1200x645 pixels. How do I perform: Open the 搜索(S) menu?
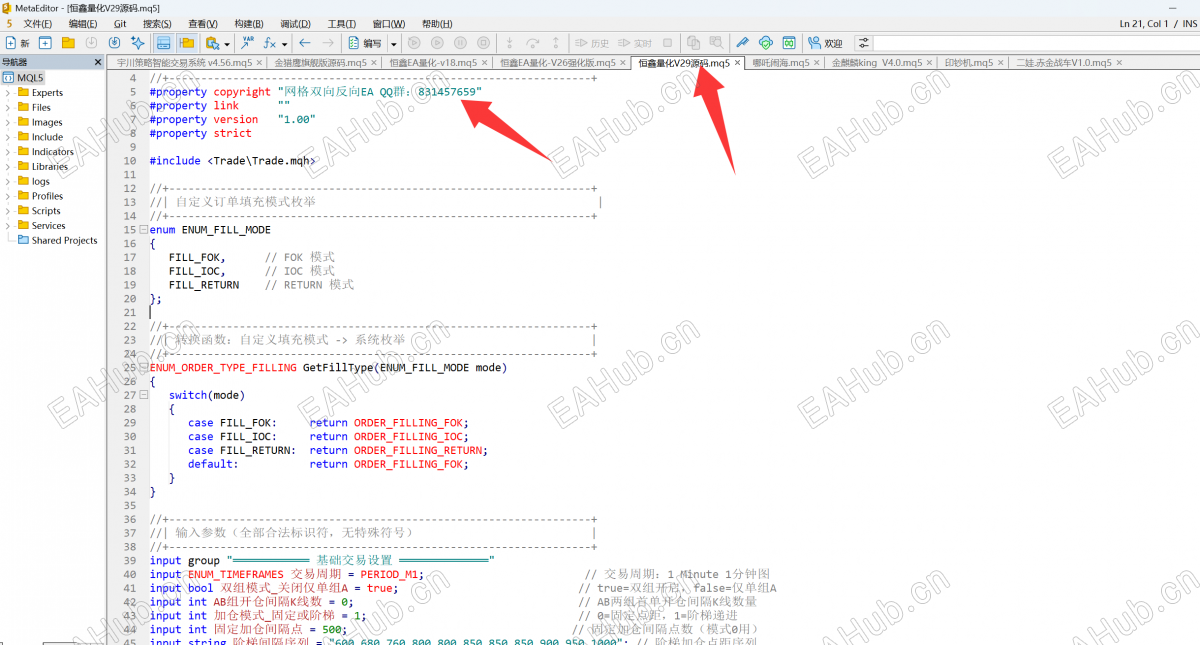[x=157, y=23]
